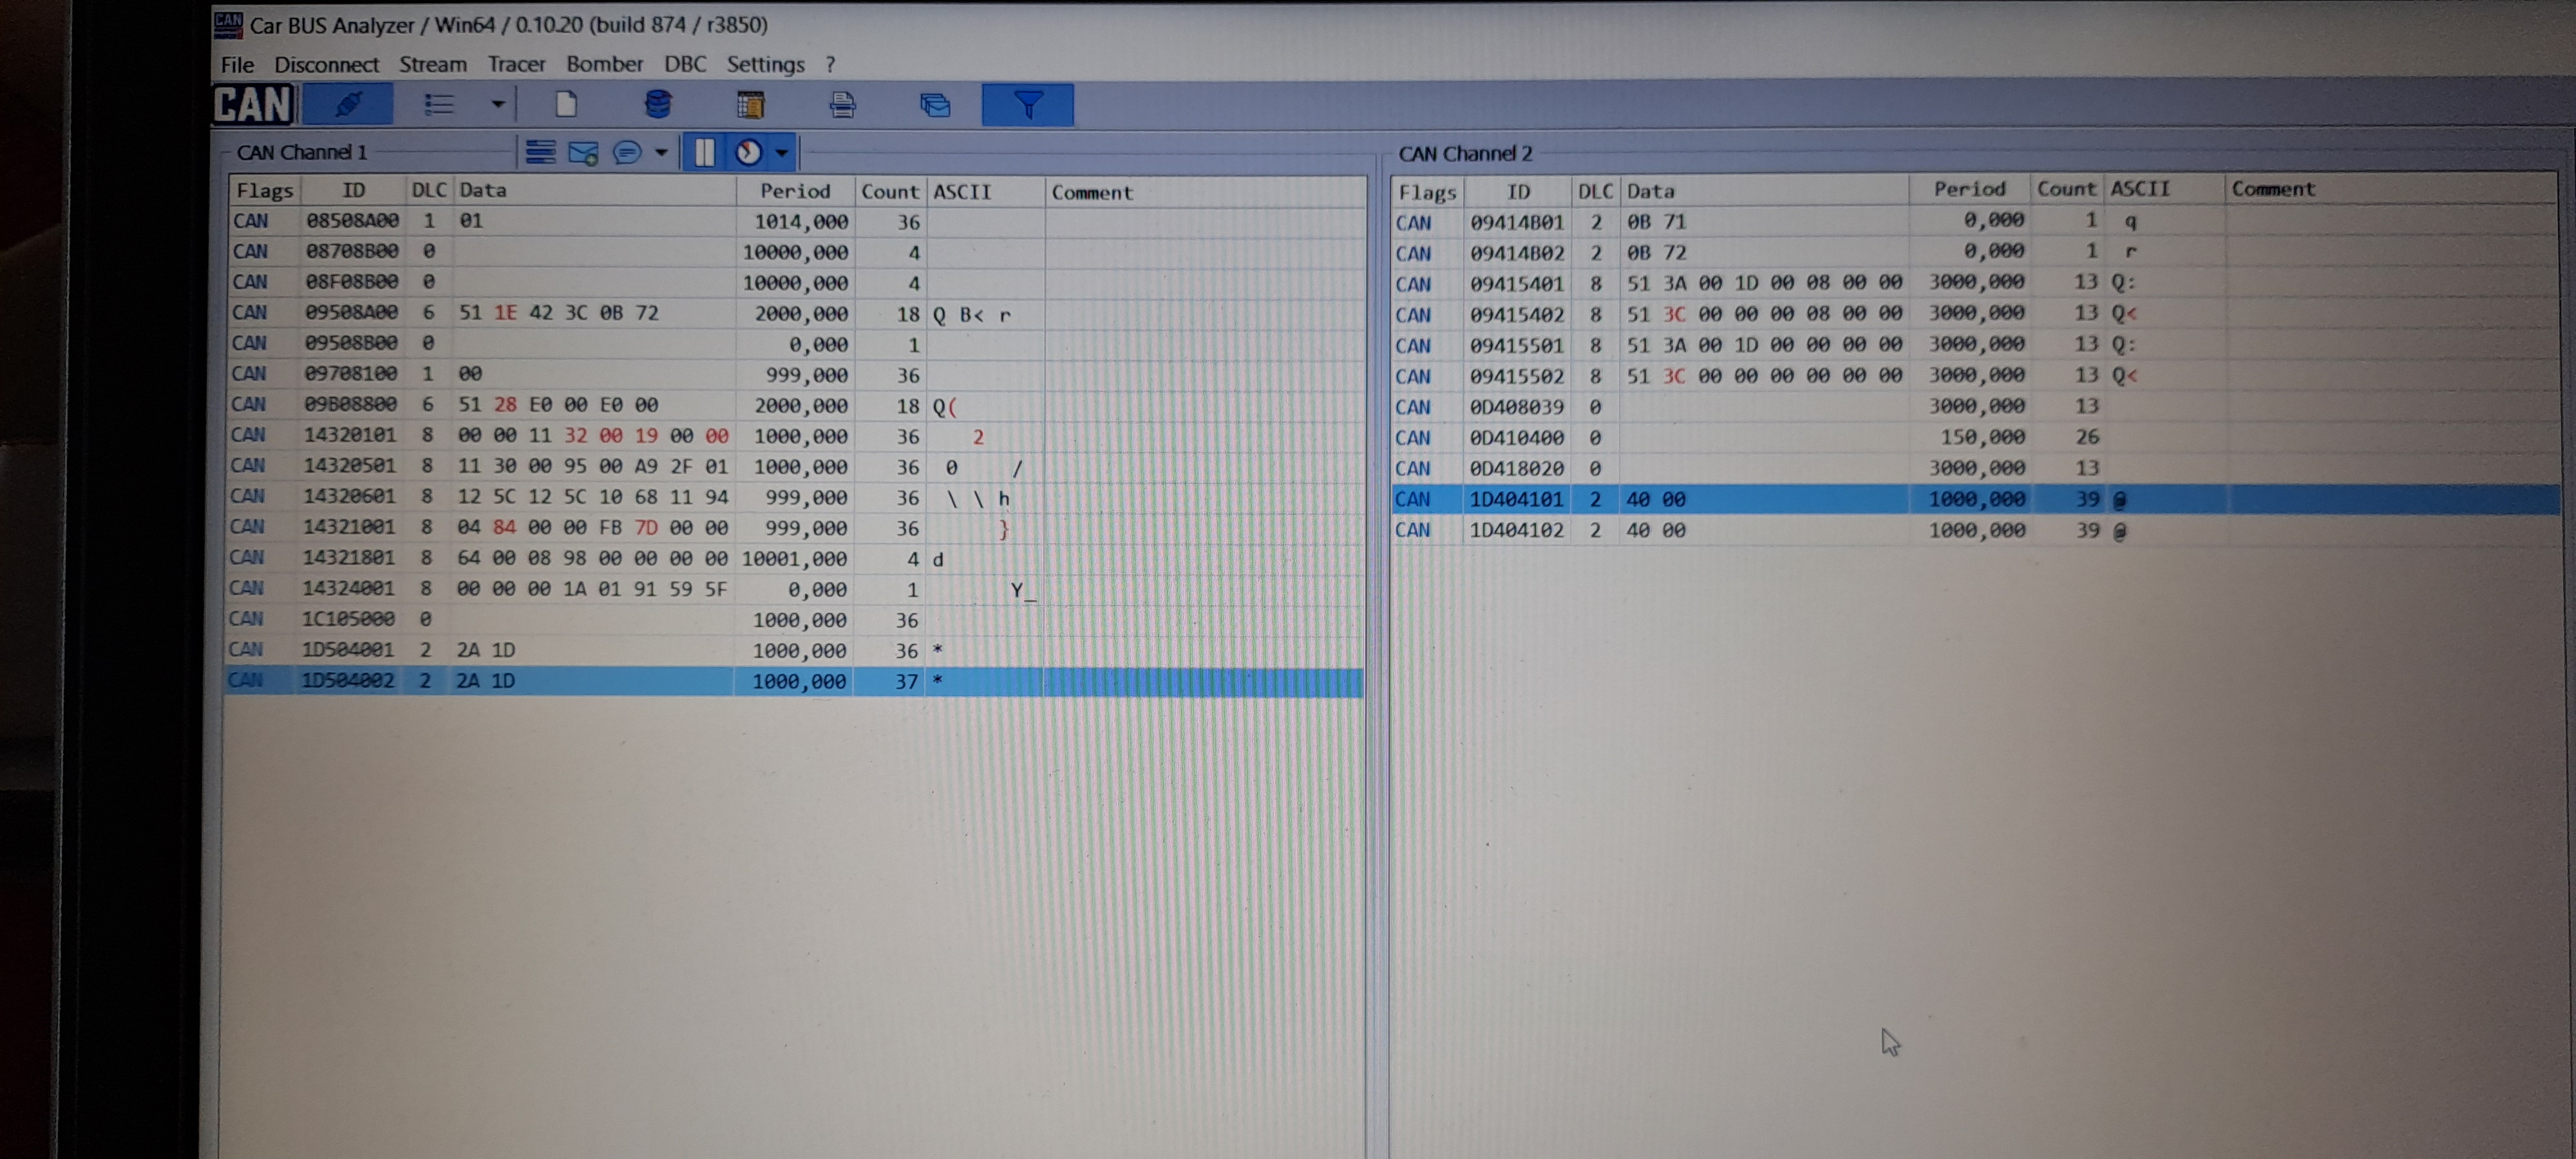The width and height of the screenshot is (2576, 1159).
Task: Open the Bomber menu
Action: 604,64
